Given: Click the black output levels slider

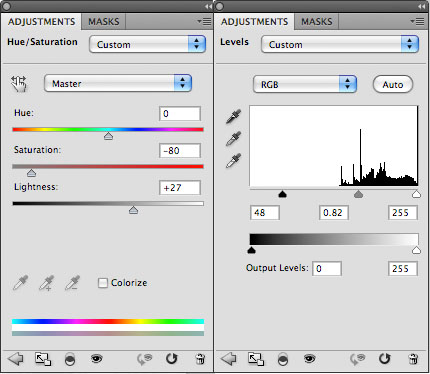Looking at the screenshot, I should coord(251,250).
